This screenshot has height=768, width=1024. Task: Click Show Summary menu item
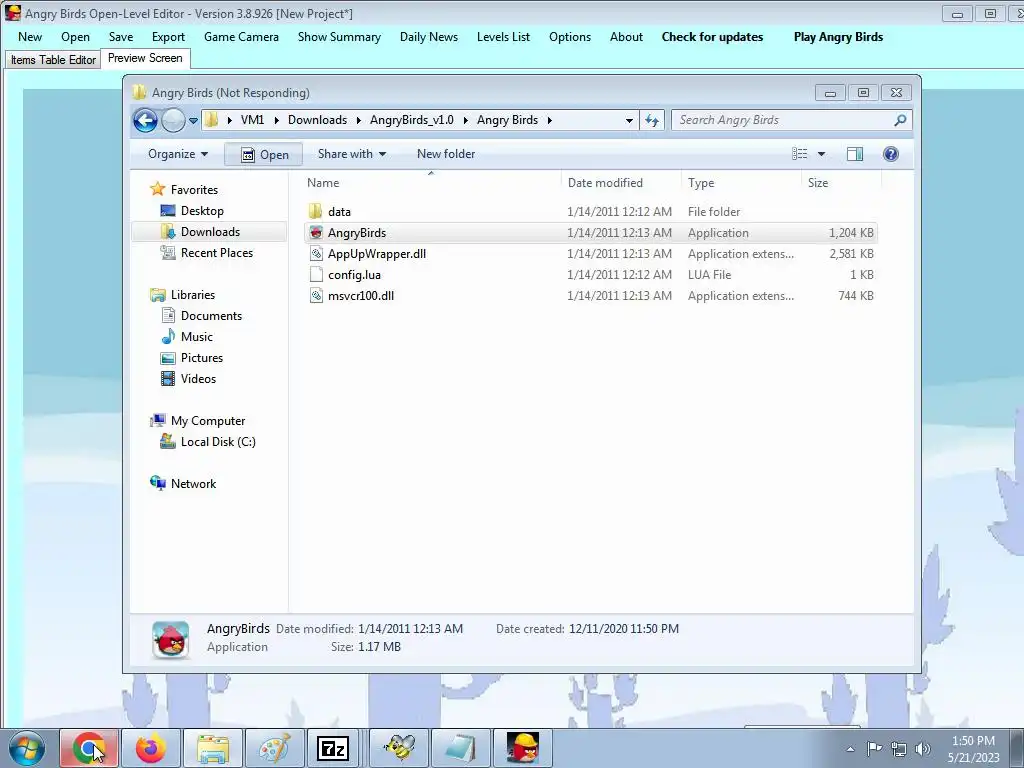tap(340, 37)
